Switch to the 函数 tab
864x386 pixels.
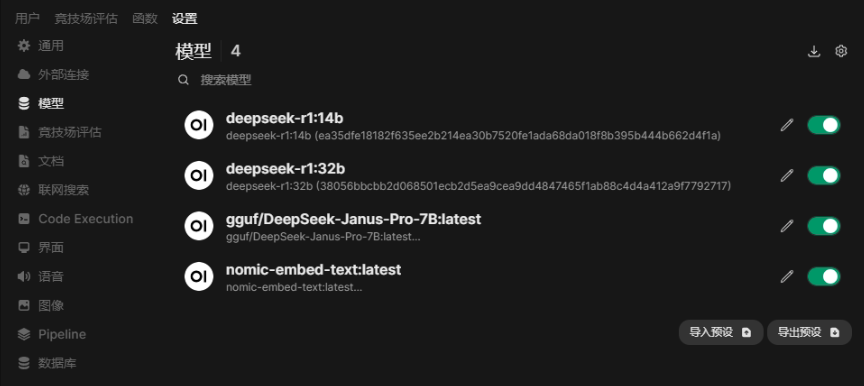coord(145,19)
